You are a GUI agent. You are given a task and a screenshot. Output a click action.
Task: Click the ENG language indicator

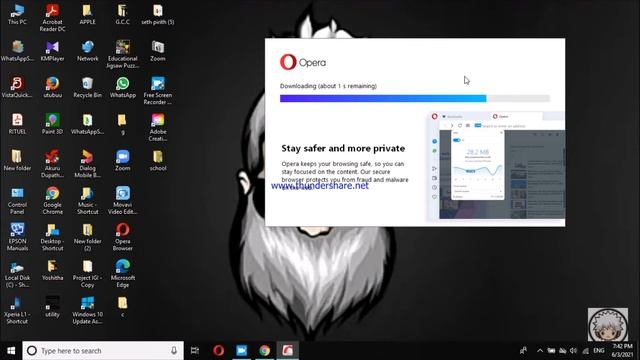[599, 351]
